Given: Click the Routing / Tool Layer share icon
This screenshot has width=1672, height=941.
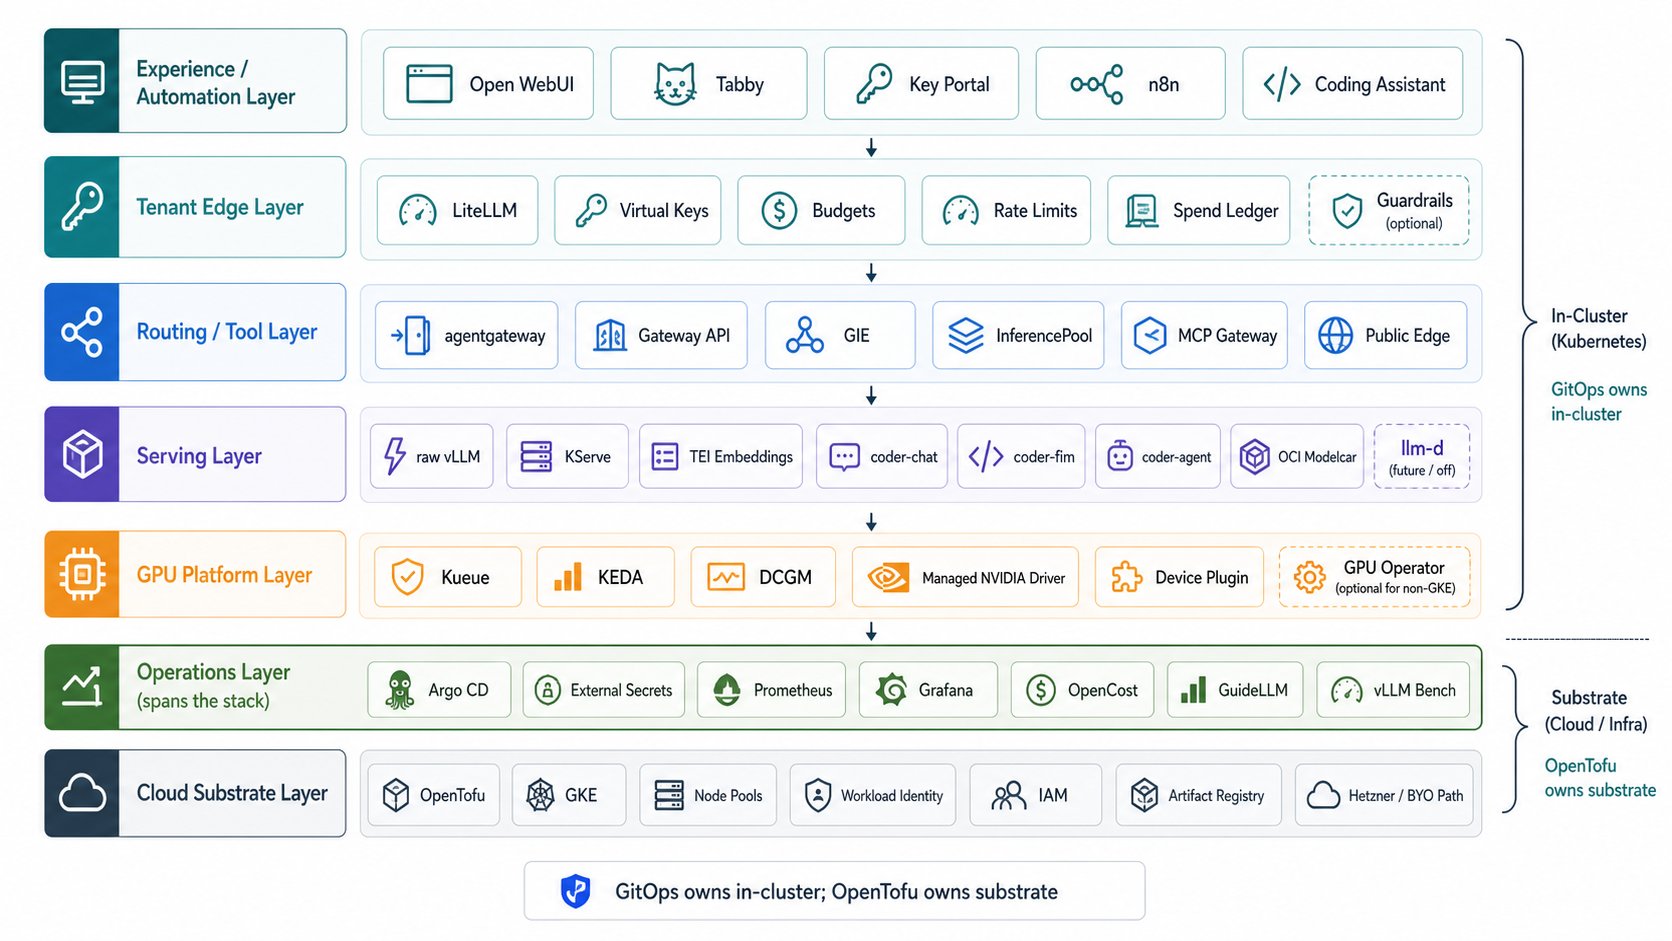Looking at the screenshot, I should [x=82, y=332].
